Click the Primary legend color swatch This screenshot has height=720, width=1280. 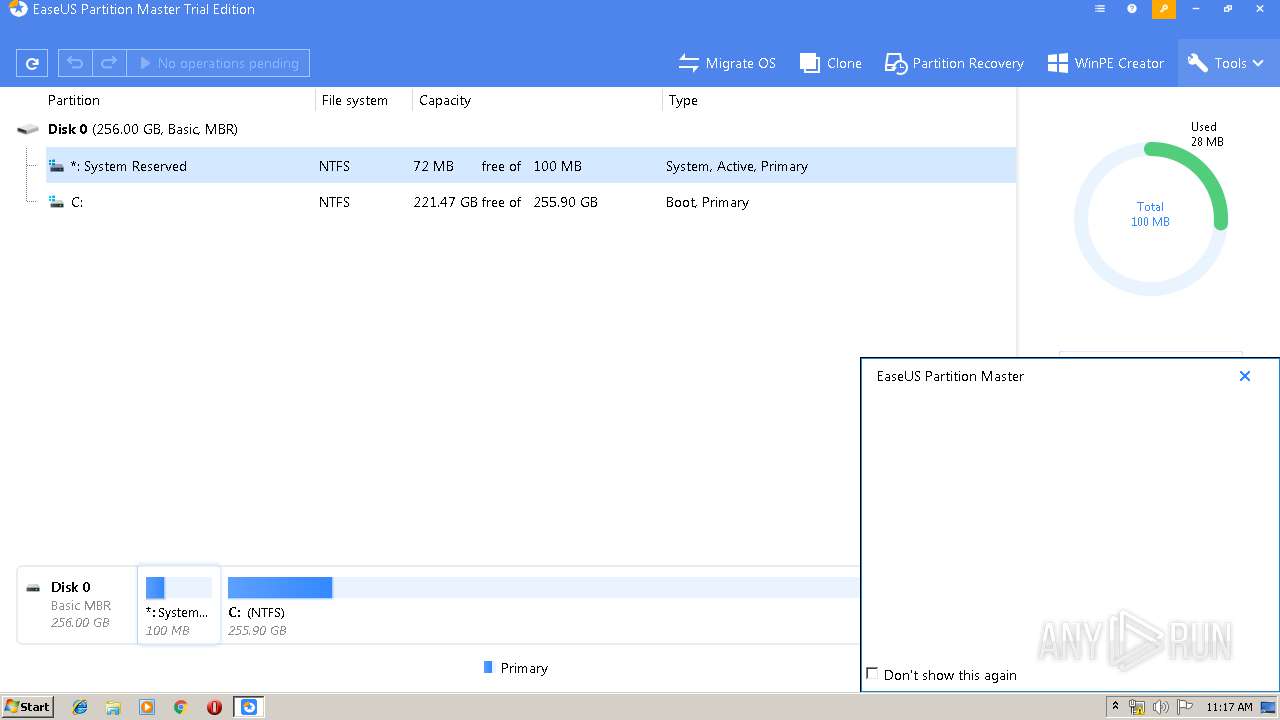click(488, 667)
